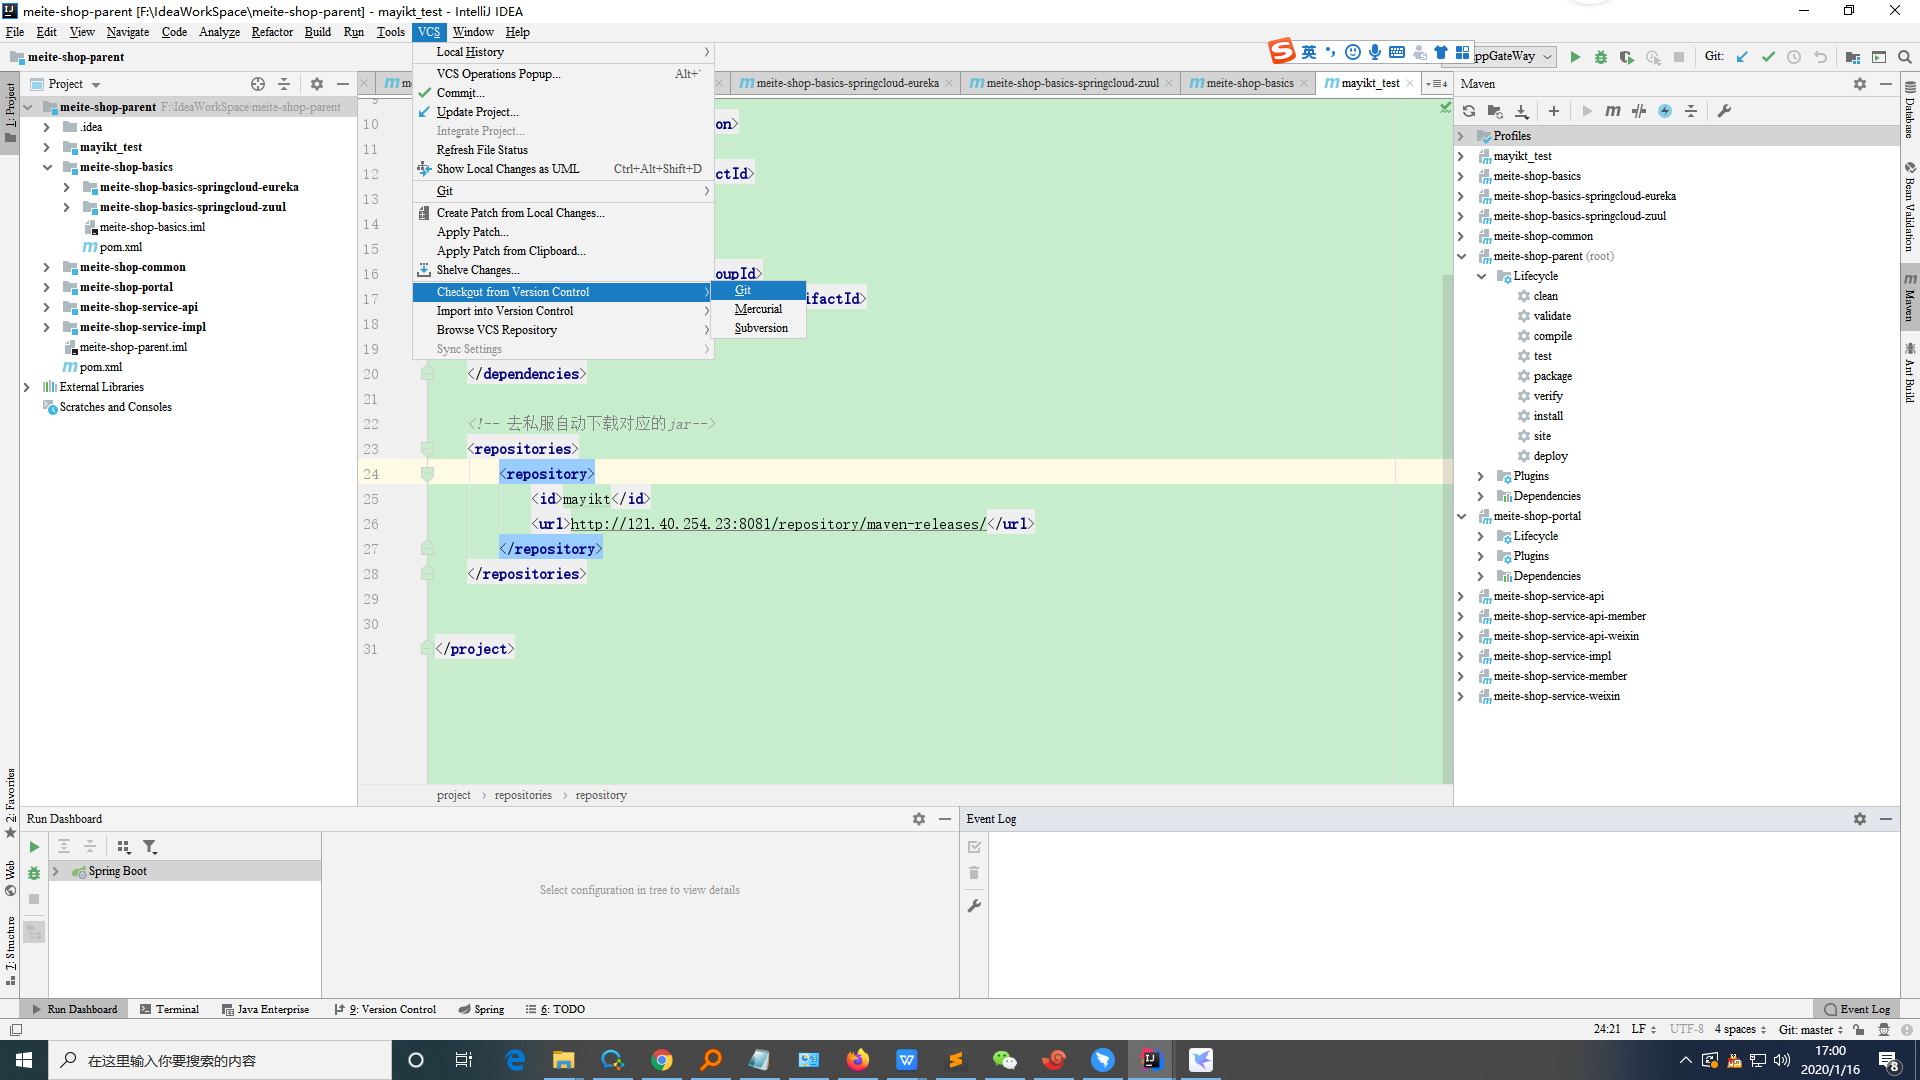Expand External Libraries node
Image resolution: width=1920 pixels, height=1080 pixels.
(x=27, y=387)
